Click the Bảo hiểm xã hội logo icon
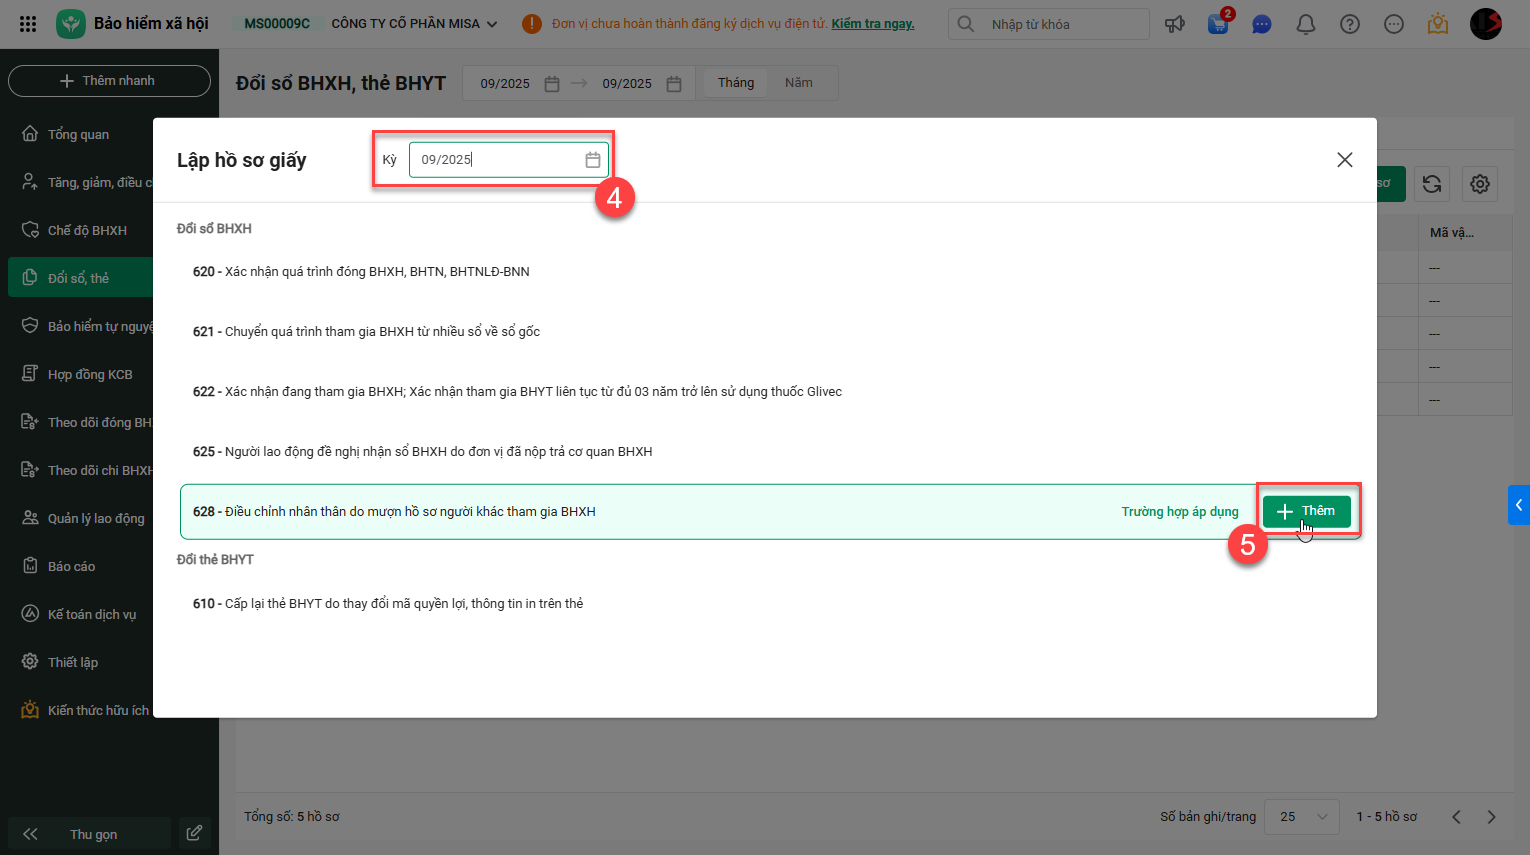Image resolution: width=1530 pixels, height=855 pixels. pyautogui.click(x=71, y=24)
